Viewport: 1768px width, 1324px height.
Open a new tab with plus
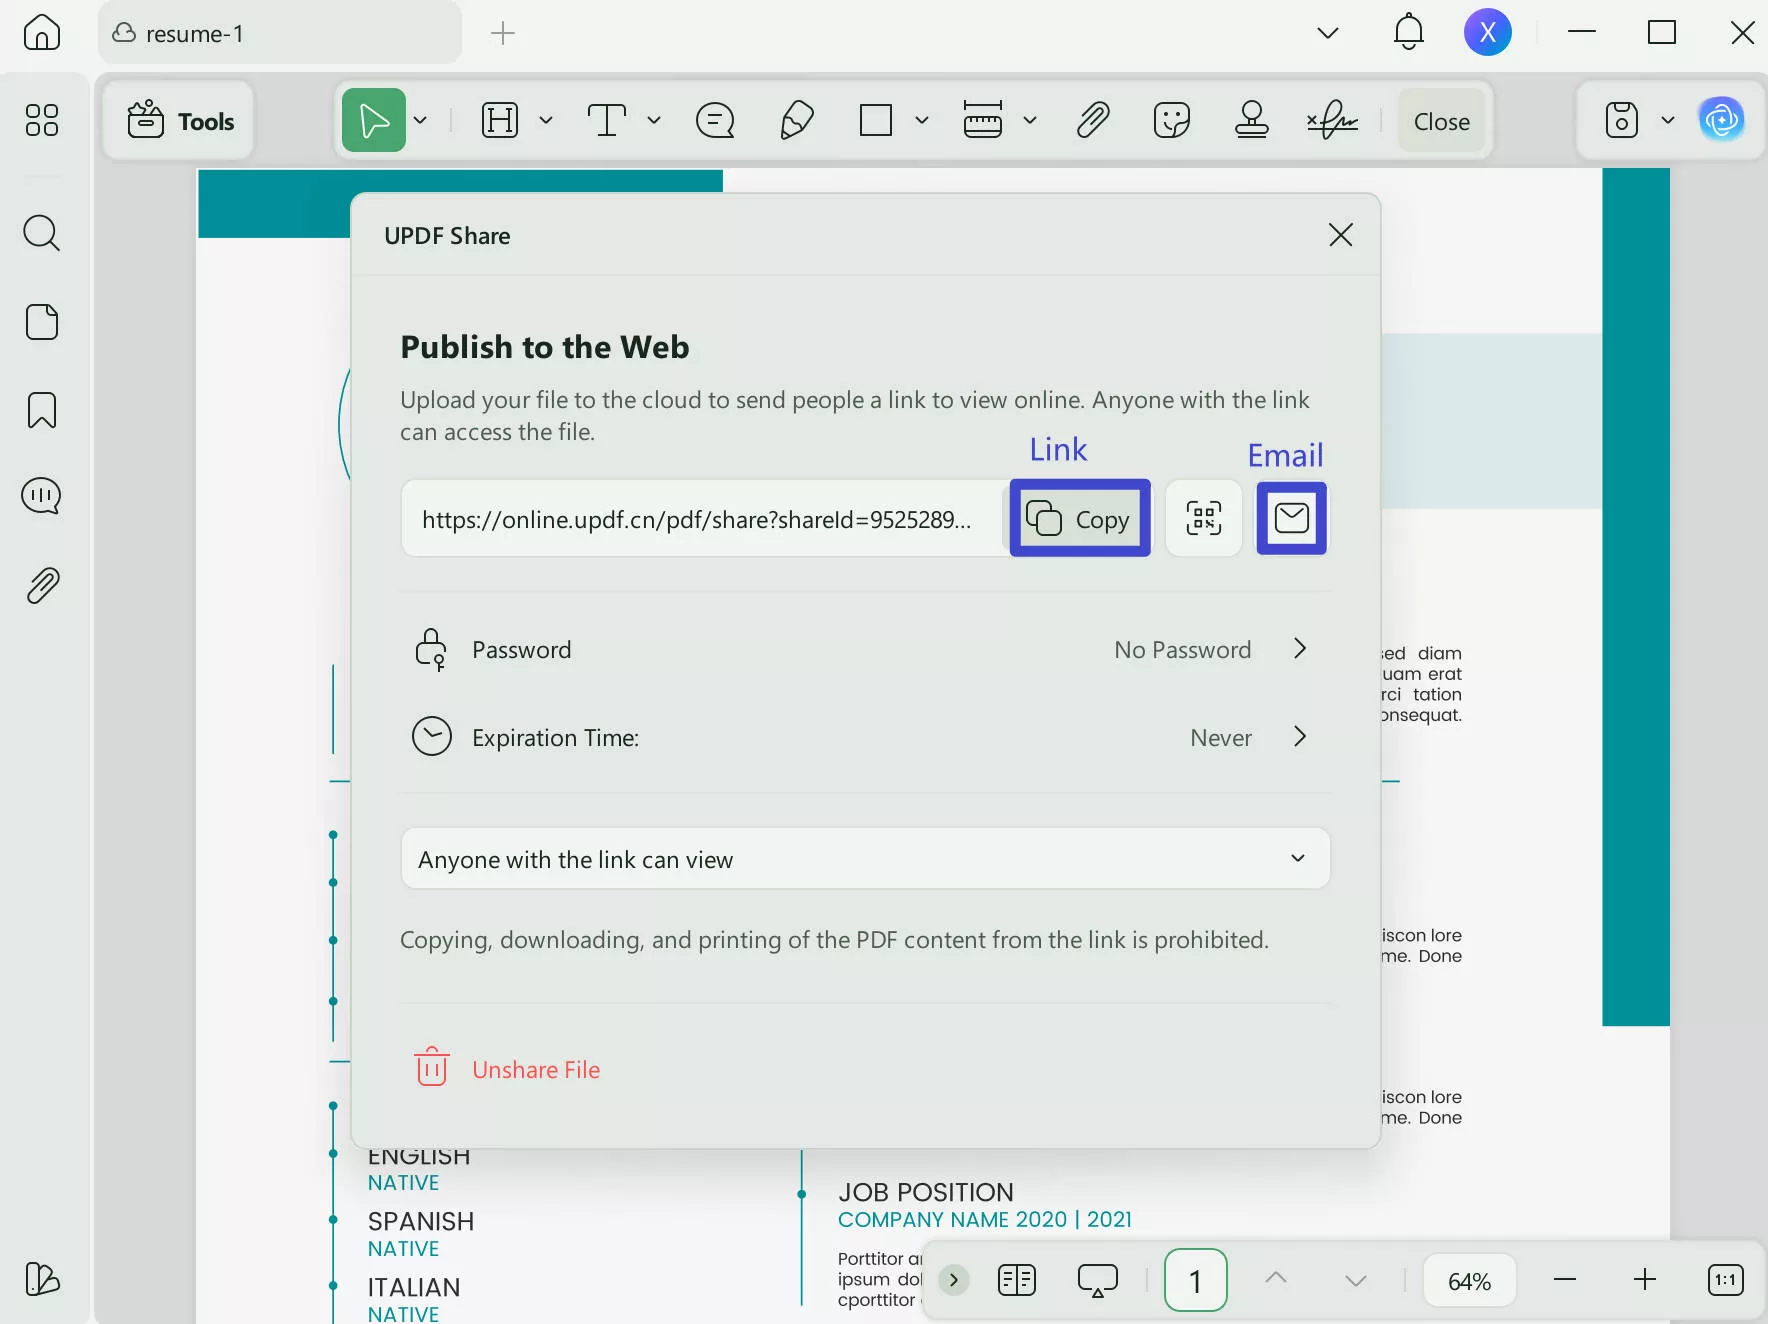coord(503,33)
